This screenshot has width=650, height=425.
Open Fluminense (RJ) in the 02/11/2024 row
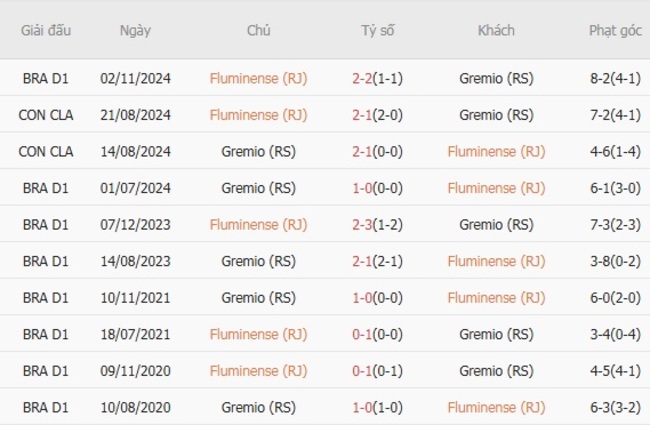(x=258, y=78)
